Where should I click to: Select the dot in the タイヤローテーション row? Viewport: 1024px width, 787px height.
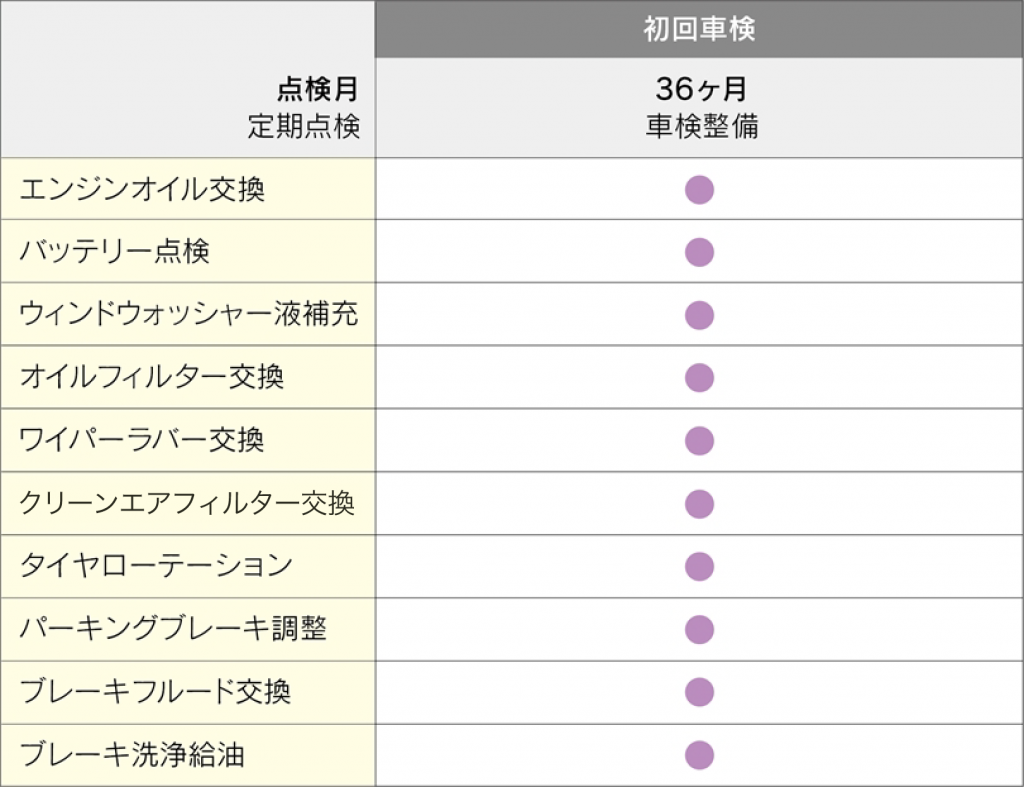699,566
